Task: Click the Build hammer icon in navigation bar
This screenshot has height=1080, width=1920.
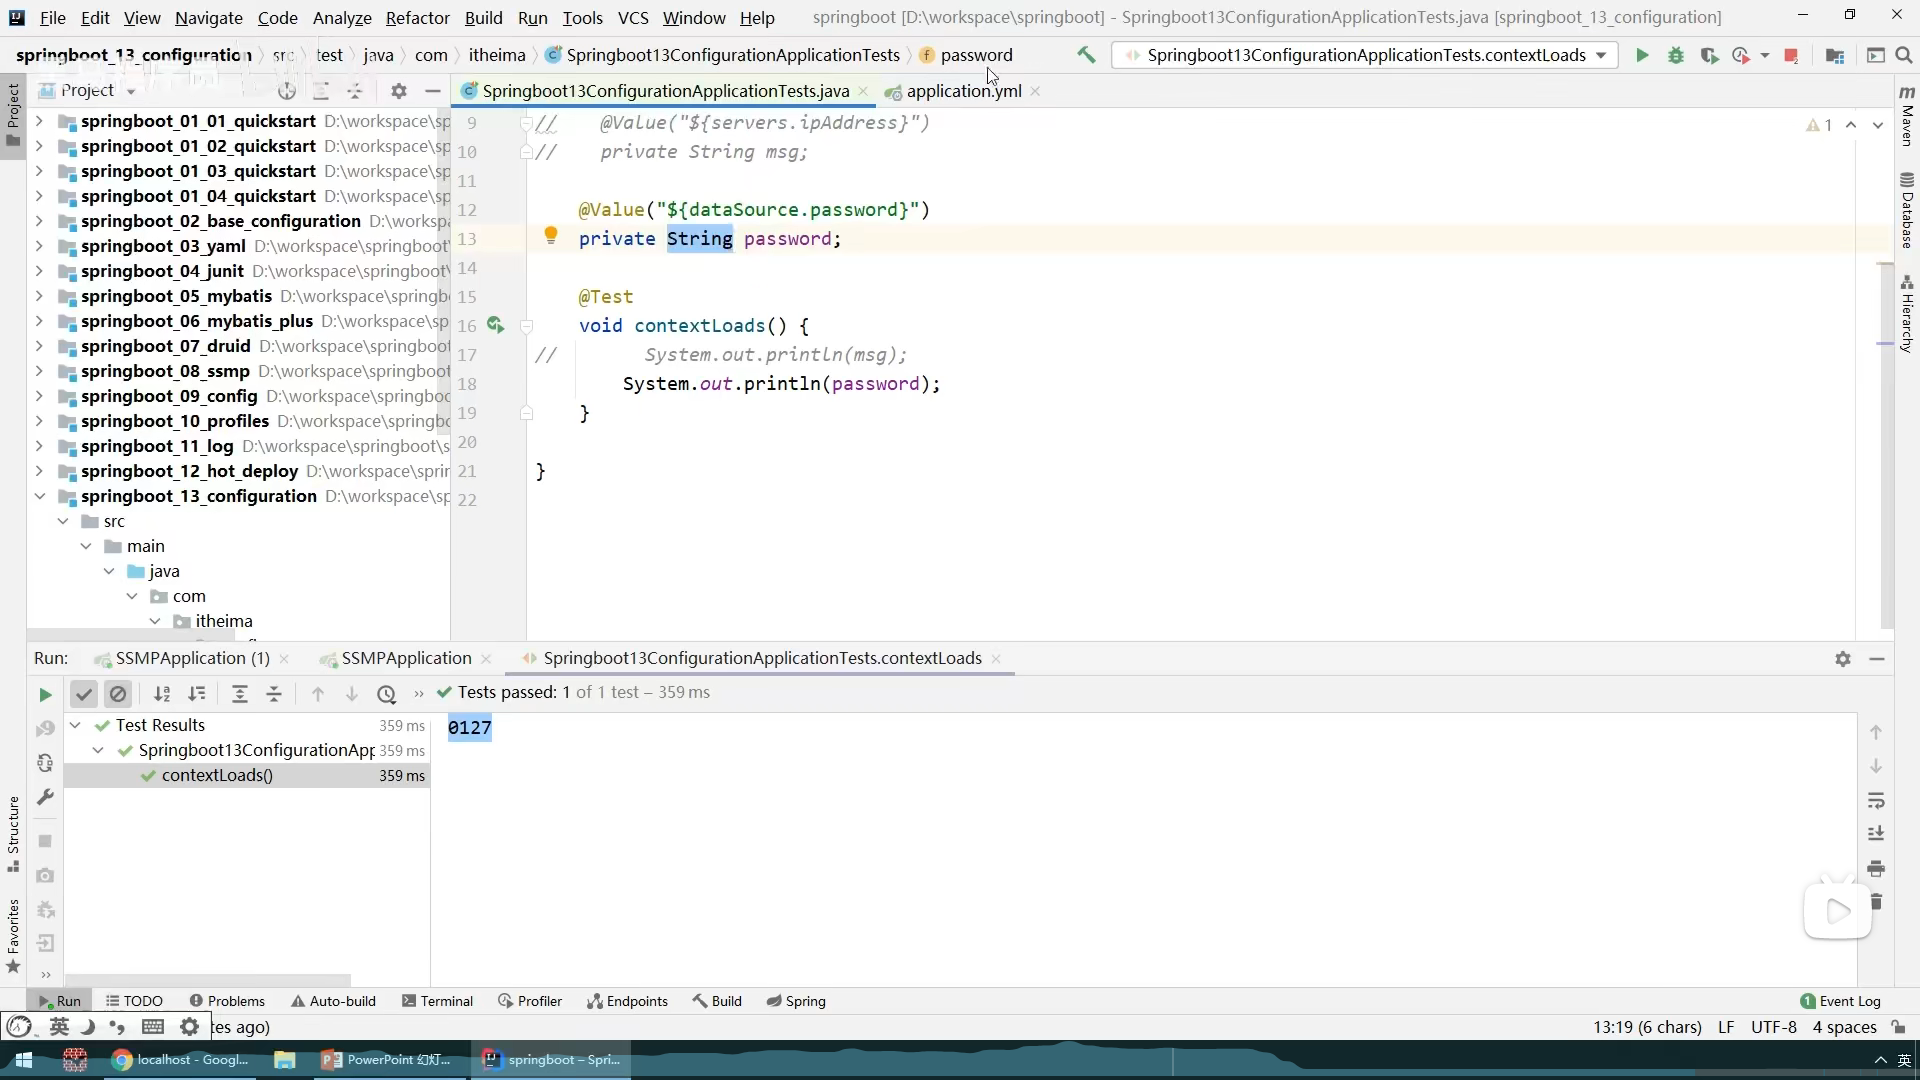Action: pos(1086,55)
